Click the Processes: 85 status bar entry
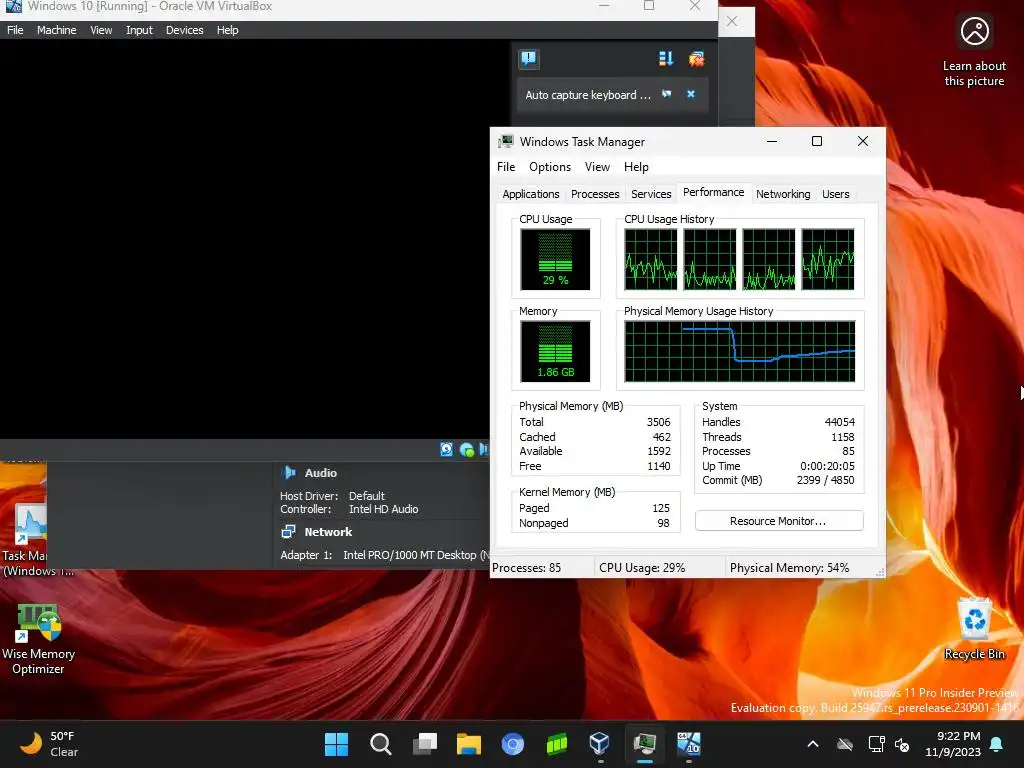This screenshot has height=768, width=1024. point(526,568)
